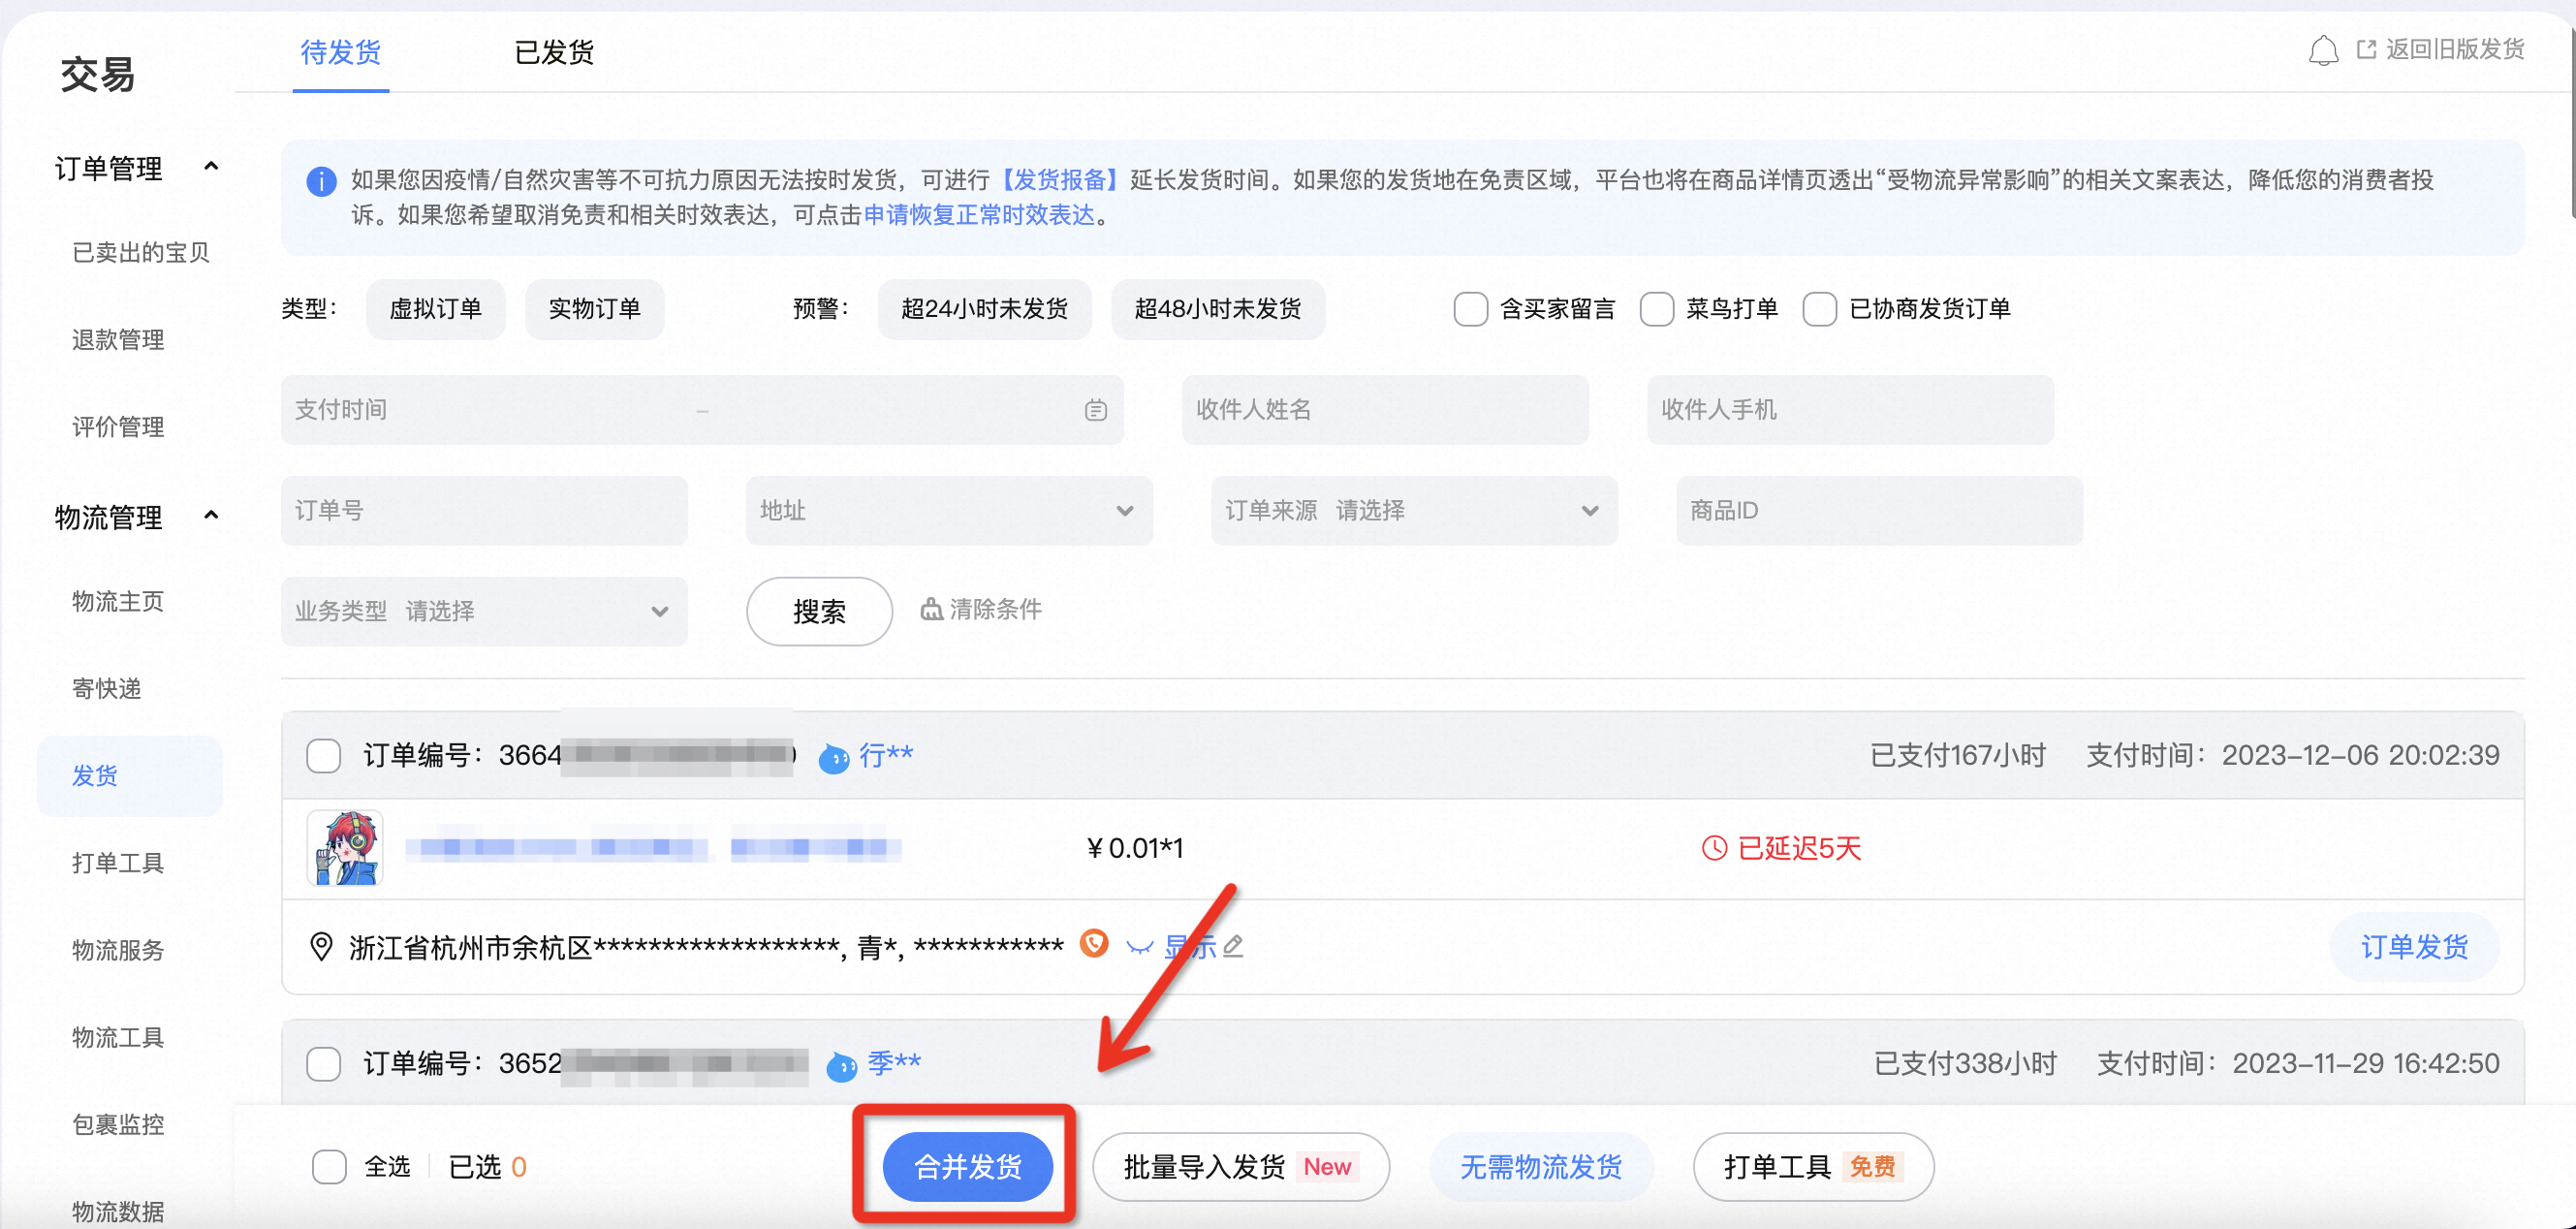The height and width of the screenshot is (1229, 2576).
Task: Click the location pin icon of the Hangzhou address
Action: pos(321,946)
